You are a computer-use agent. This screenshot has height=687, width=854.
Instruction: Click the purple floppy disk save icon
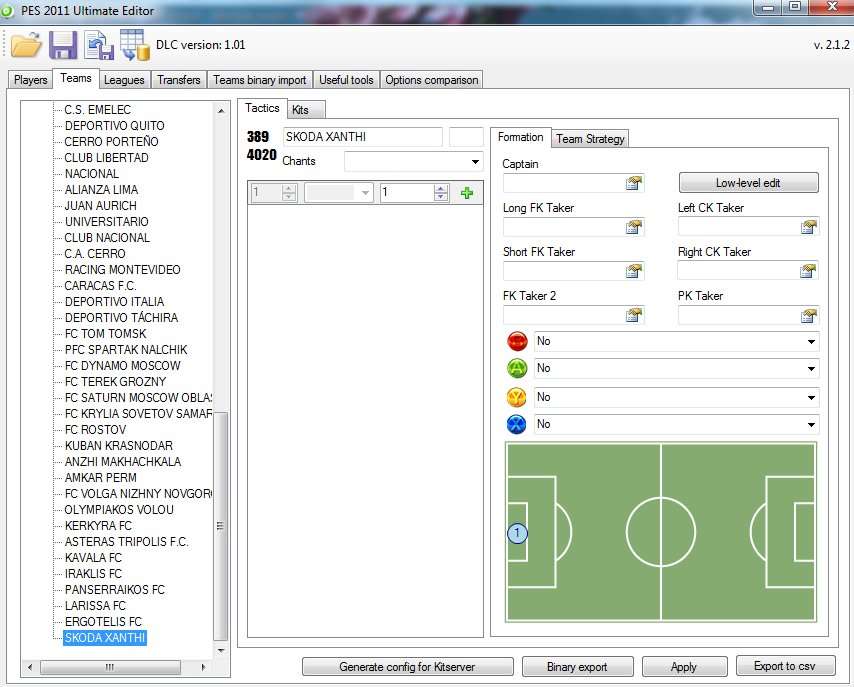click(x=63, y=45)
